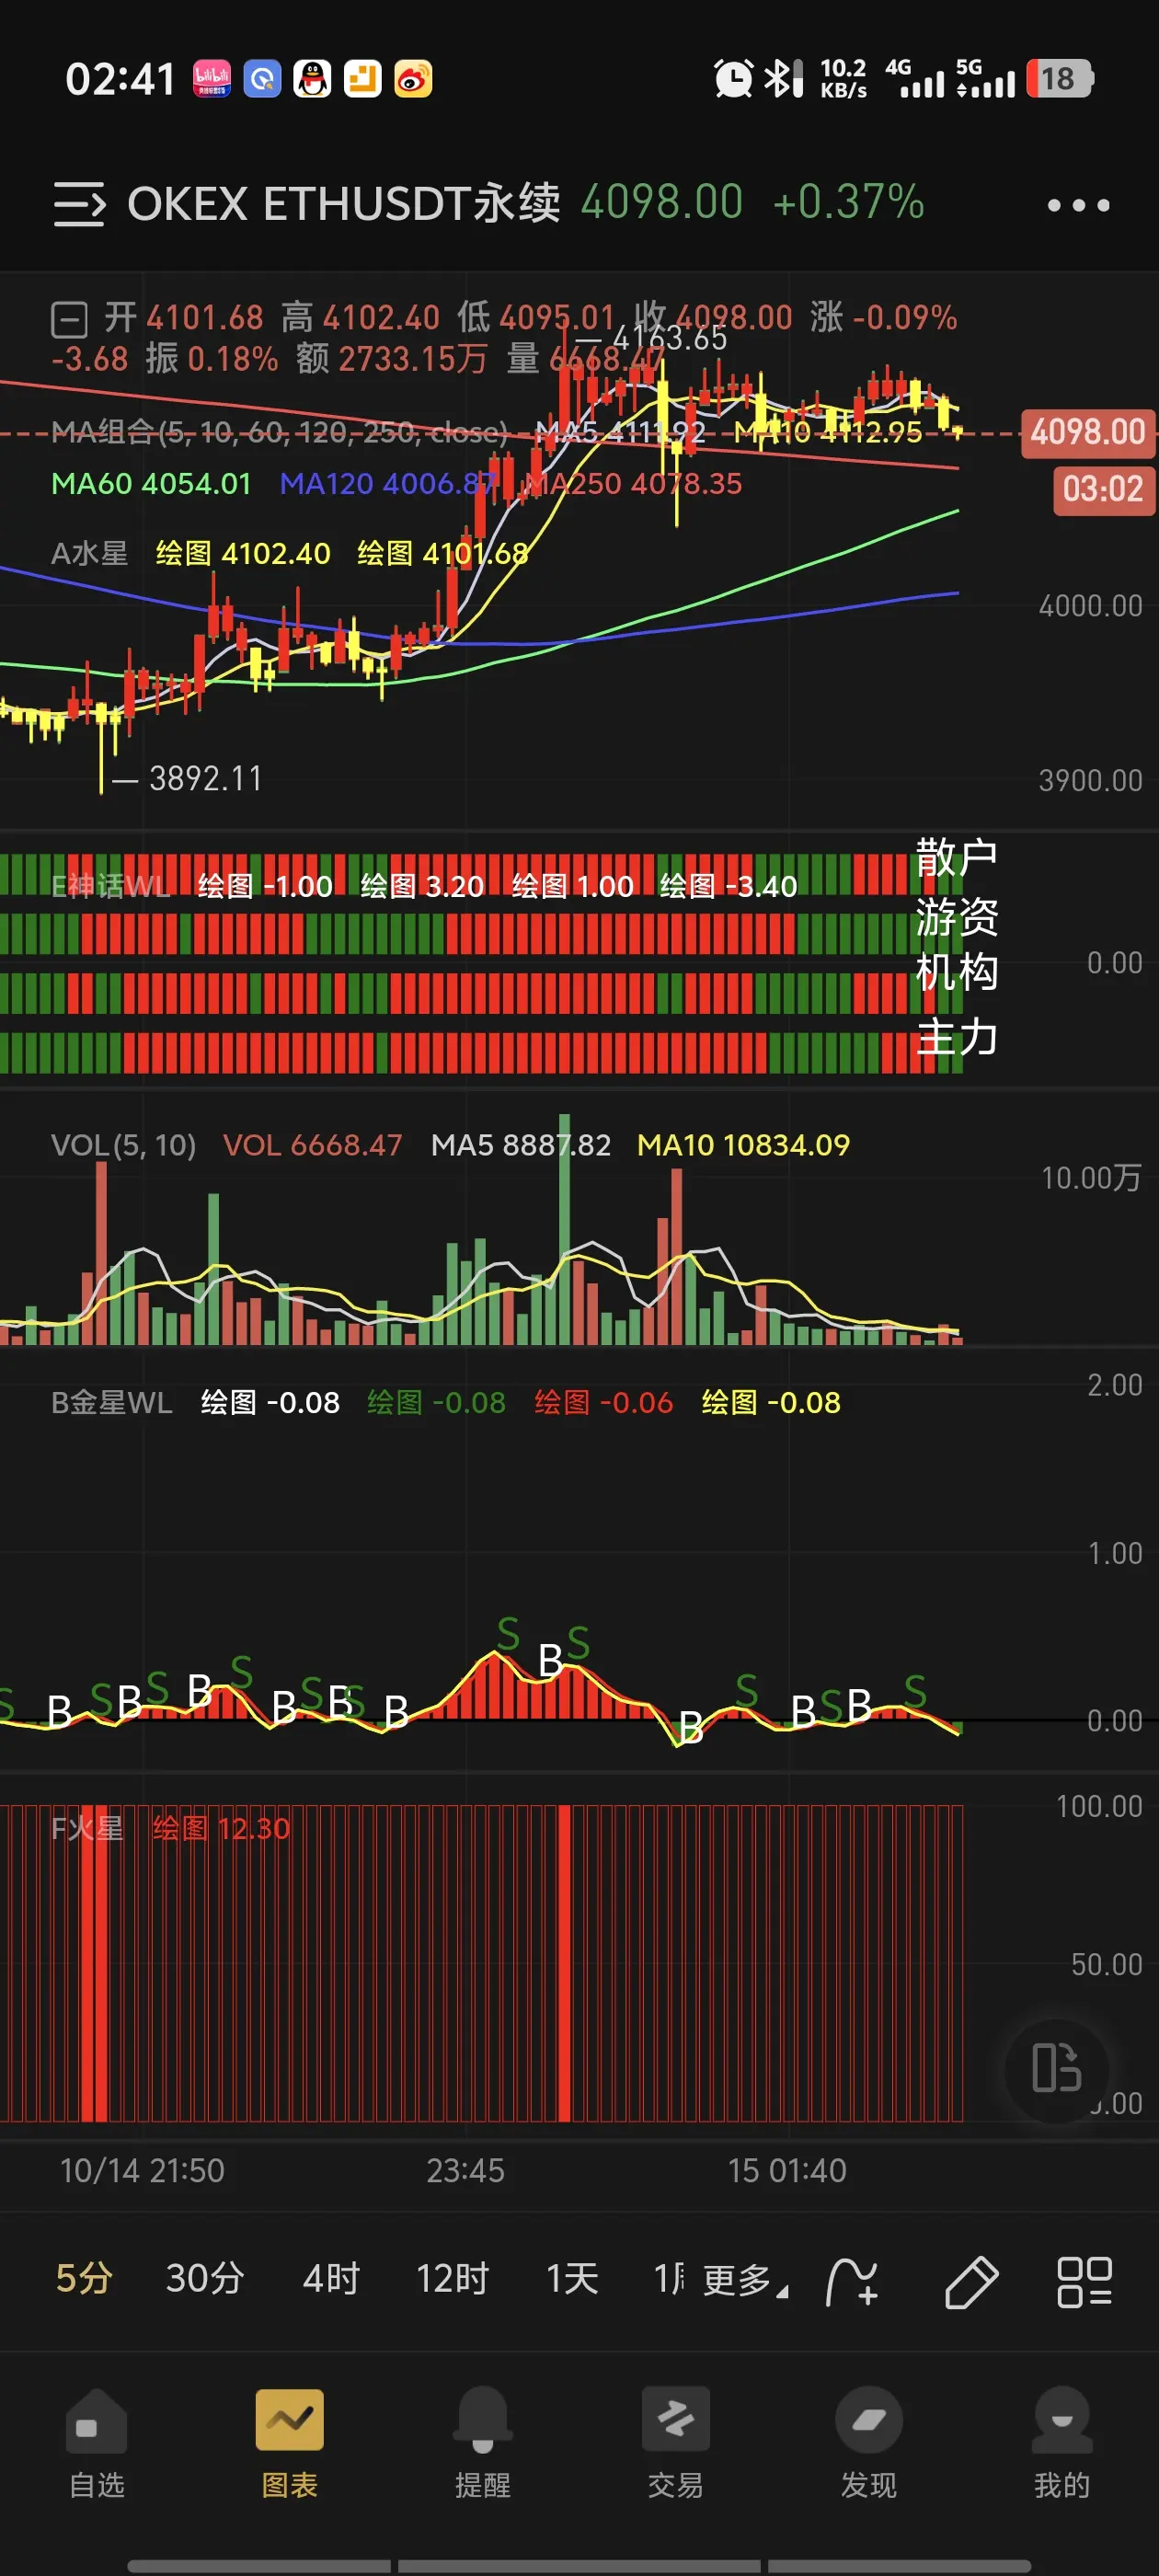Open the add indicator icon

(x=852, y=2282)
